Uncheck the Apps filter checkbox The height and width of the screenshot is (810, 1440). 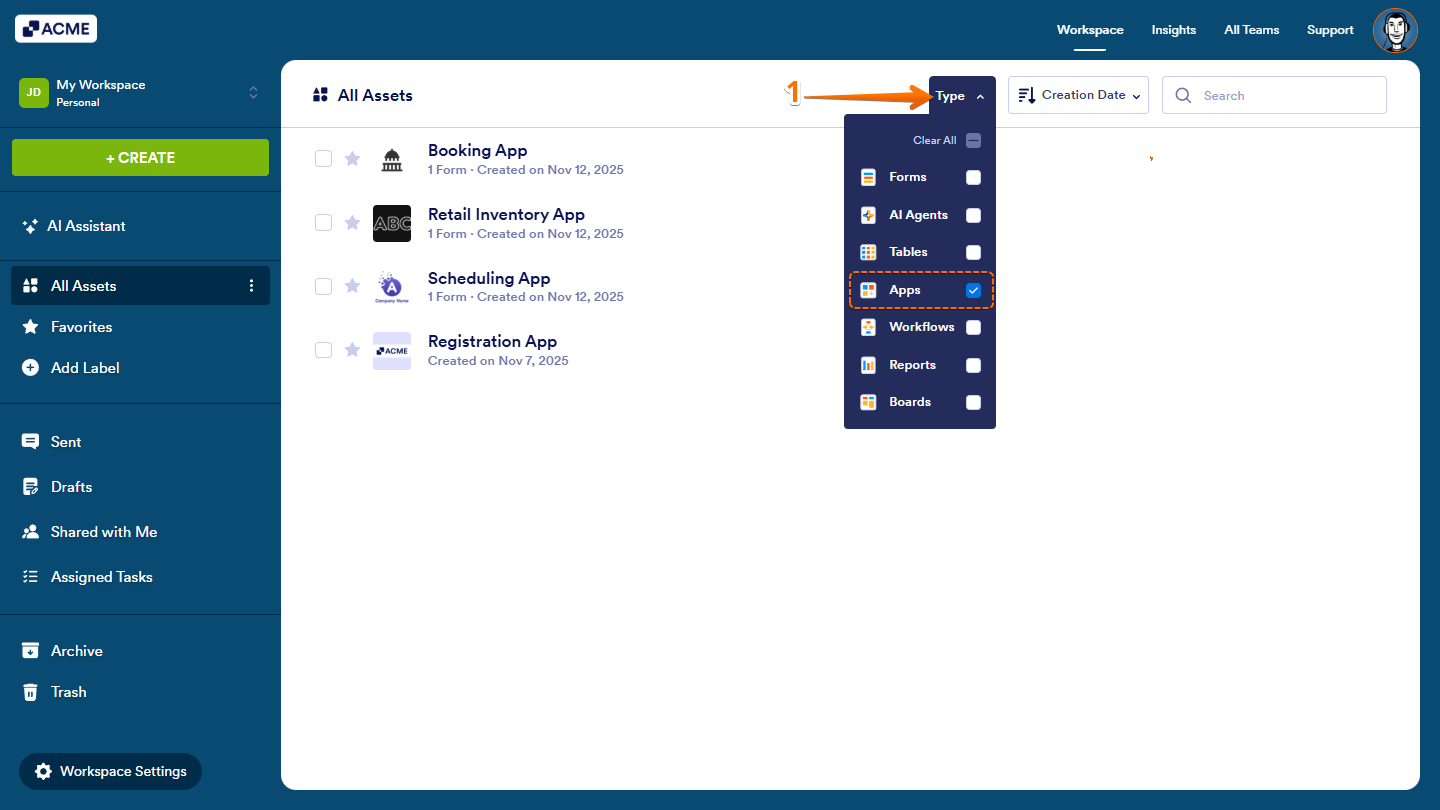(x=973, y=289)
